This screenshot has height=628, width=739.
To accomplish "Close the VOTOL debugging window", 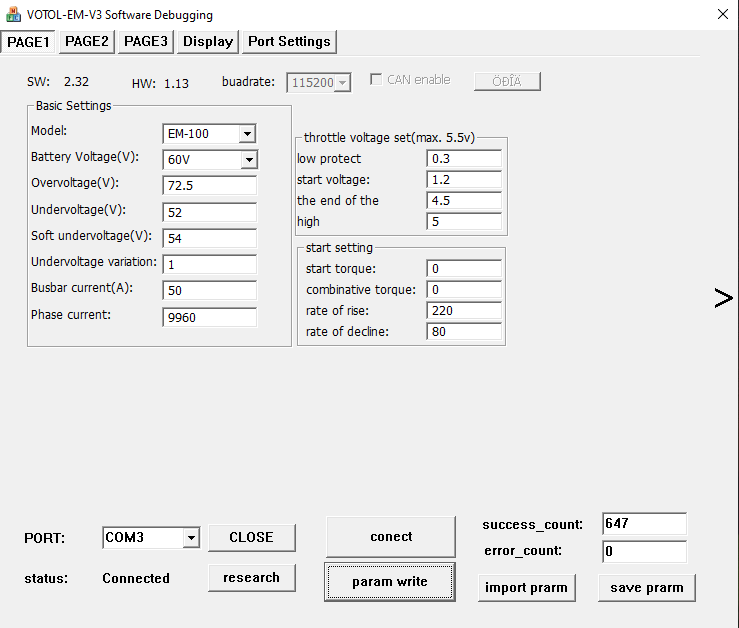I will point(722,14).
